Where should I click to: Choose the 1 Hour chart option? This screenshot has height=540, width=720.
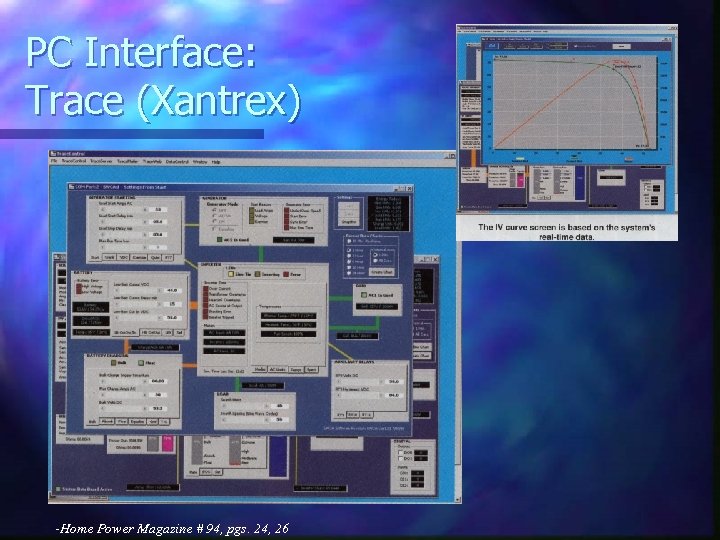coord(355,250)
